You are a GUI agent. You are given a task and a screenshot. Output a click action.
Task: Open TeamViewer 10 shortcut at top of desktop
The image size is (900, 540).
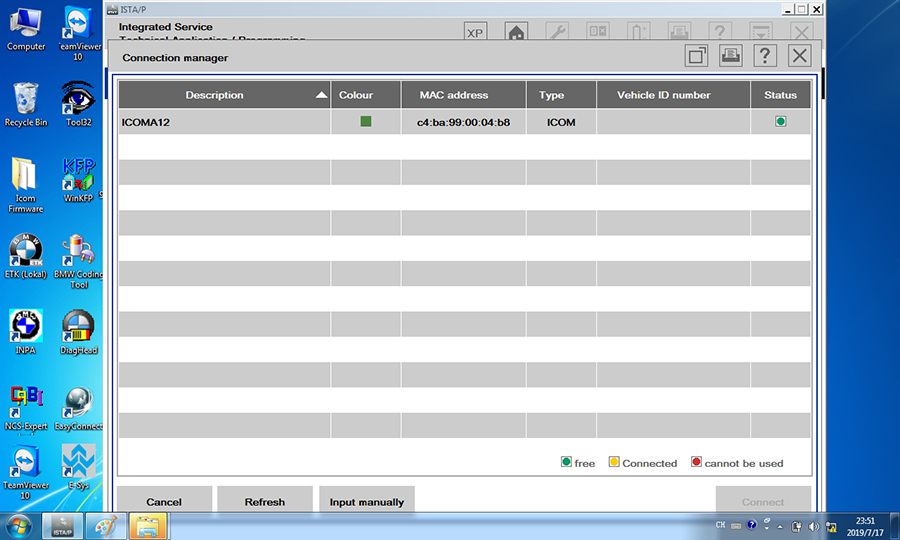79,33
